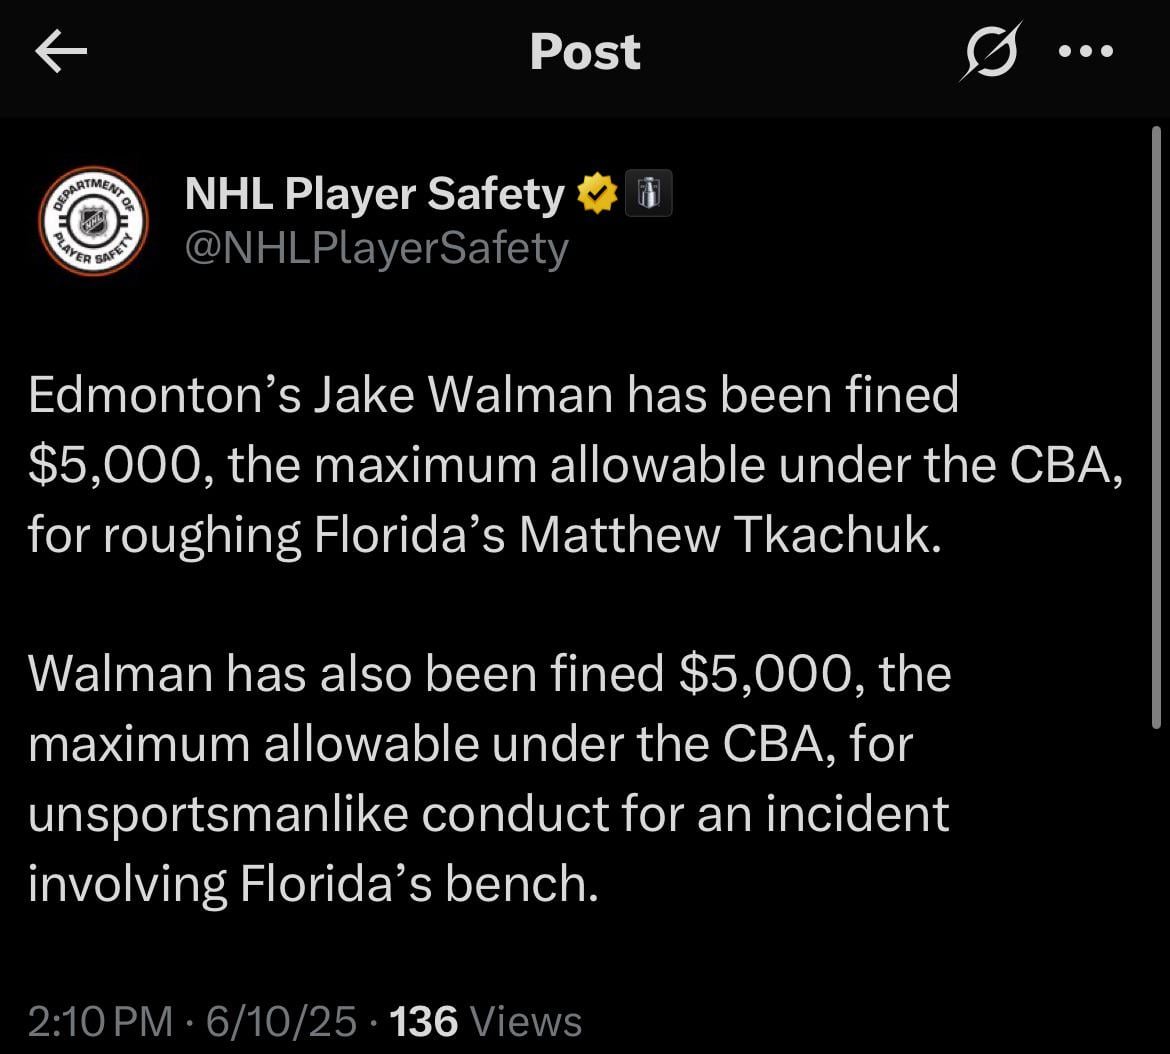Open the NHL Player Safety display name
The image size is (1170, 1054).
[375, 194]
